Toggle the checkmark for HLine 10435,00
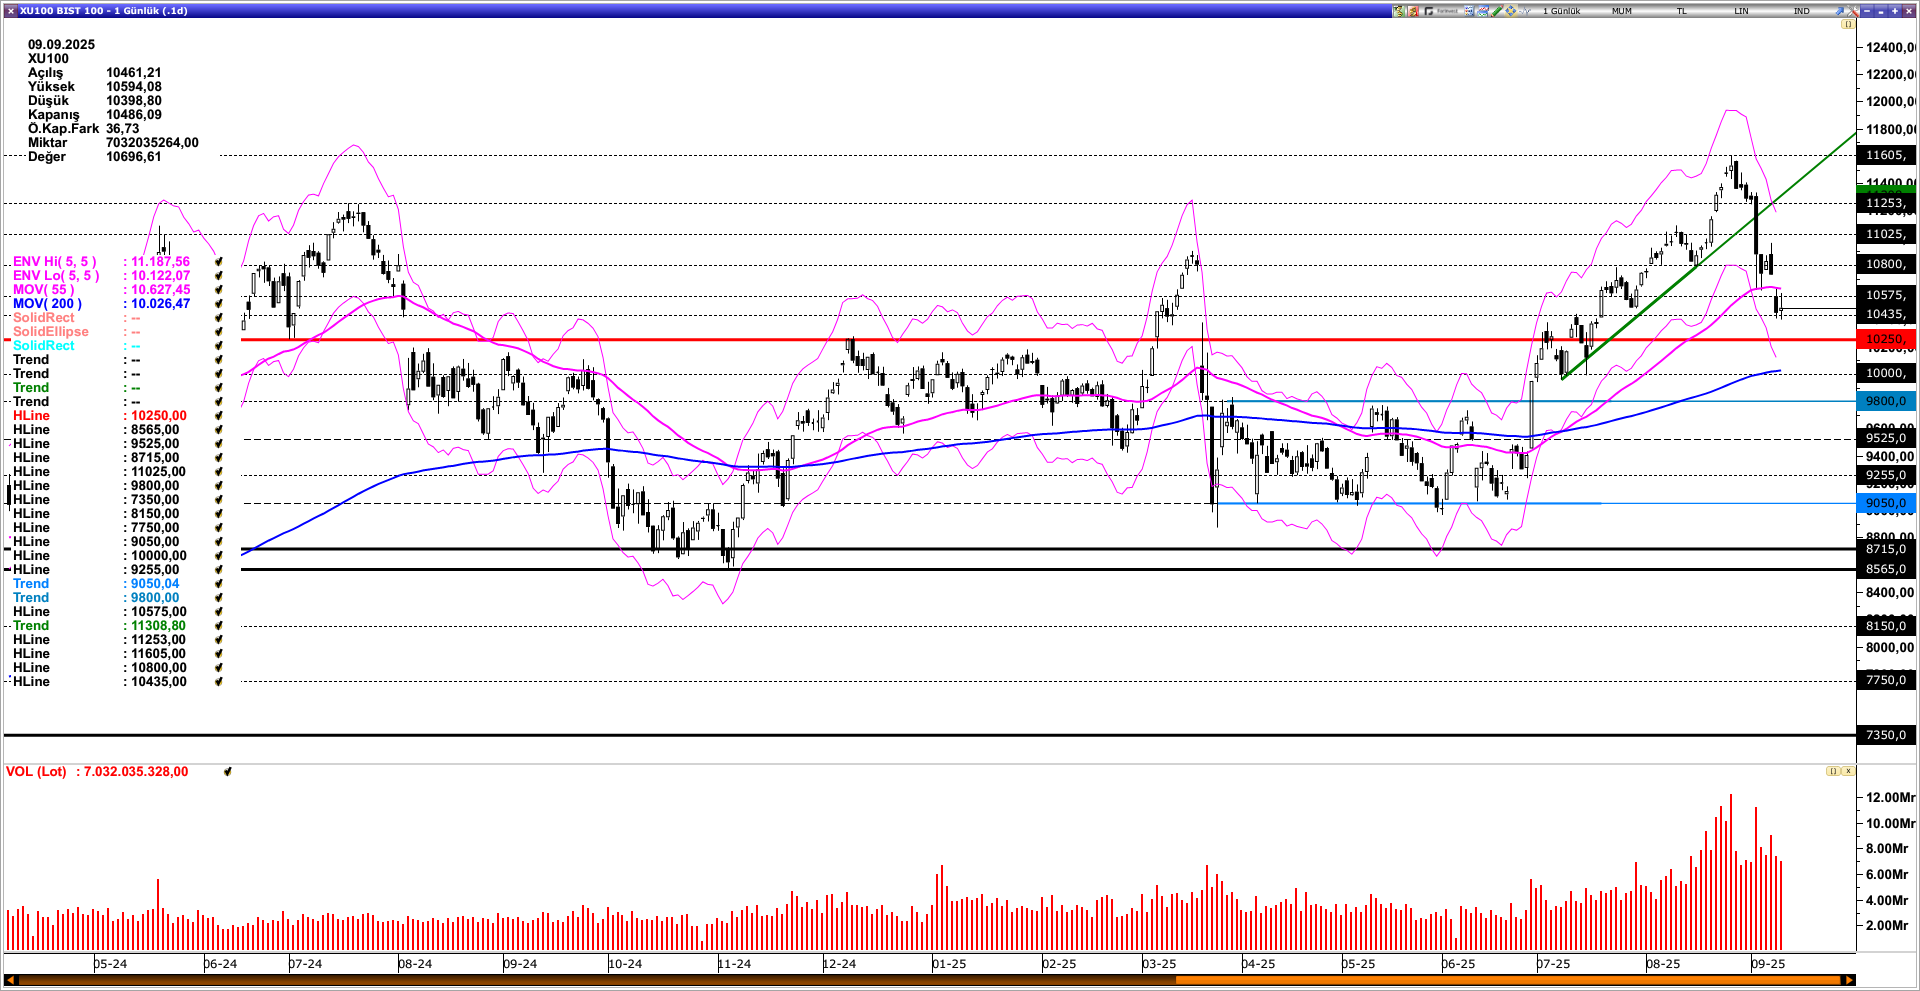 (x=218, y=682)
